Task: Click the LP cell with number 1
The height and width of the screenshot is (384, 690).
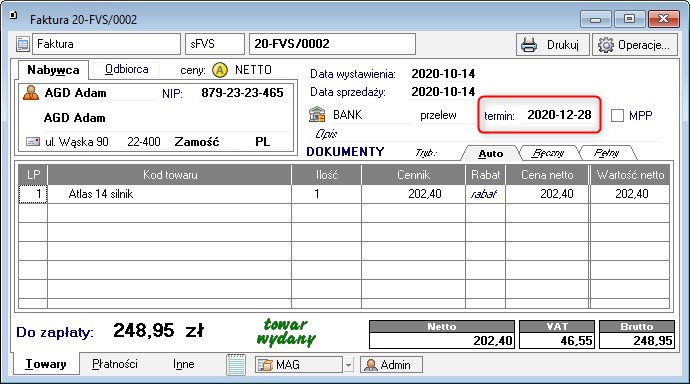Action: pos(33,194)
